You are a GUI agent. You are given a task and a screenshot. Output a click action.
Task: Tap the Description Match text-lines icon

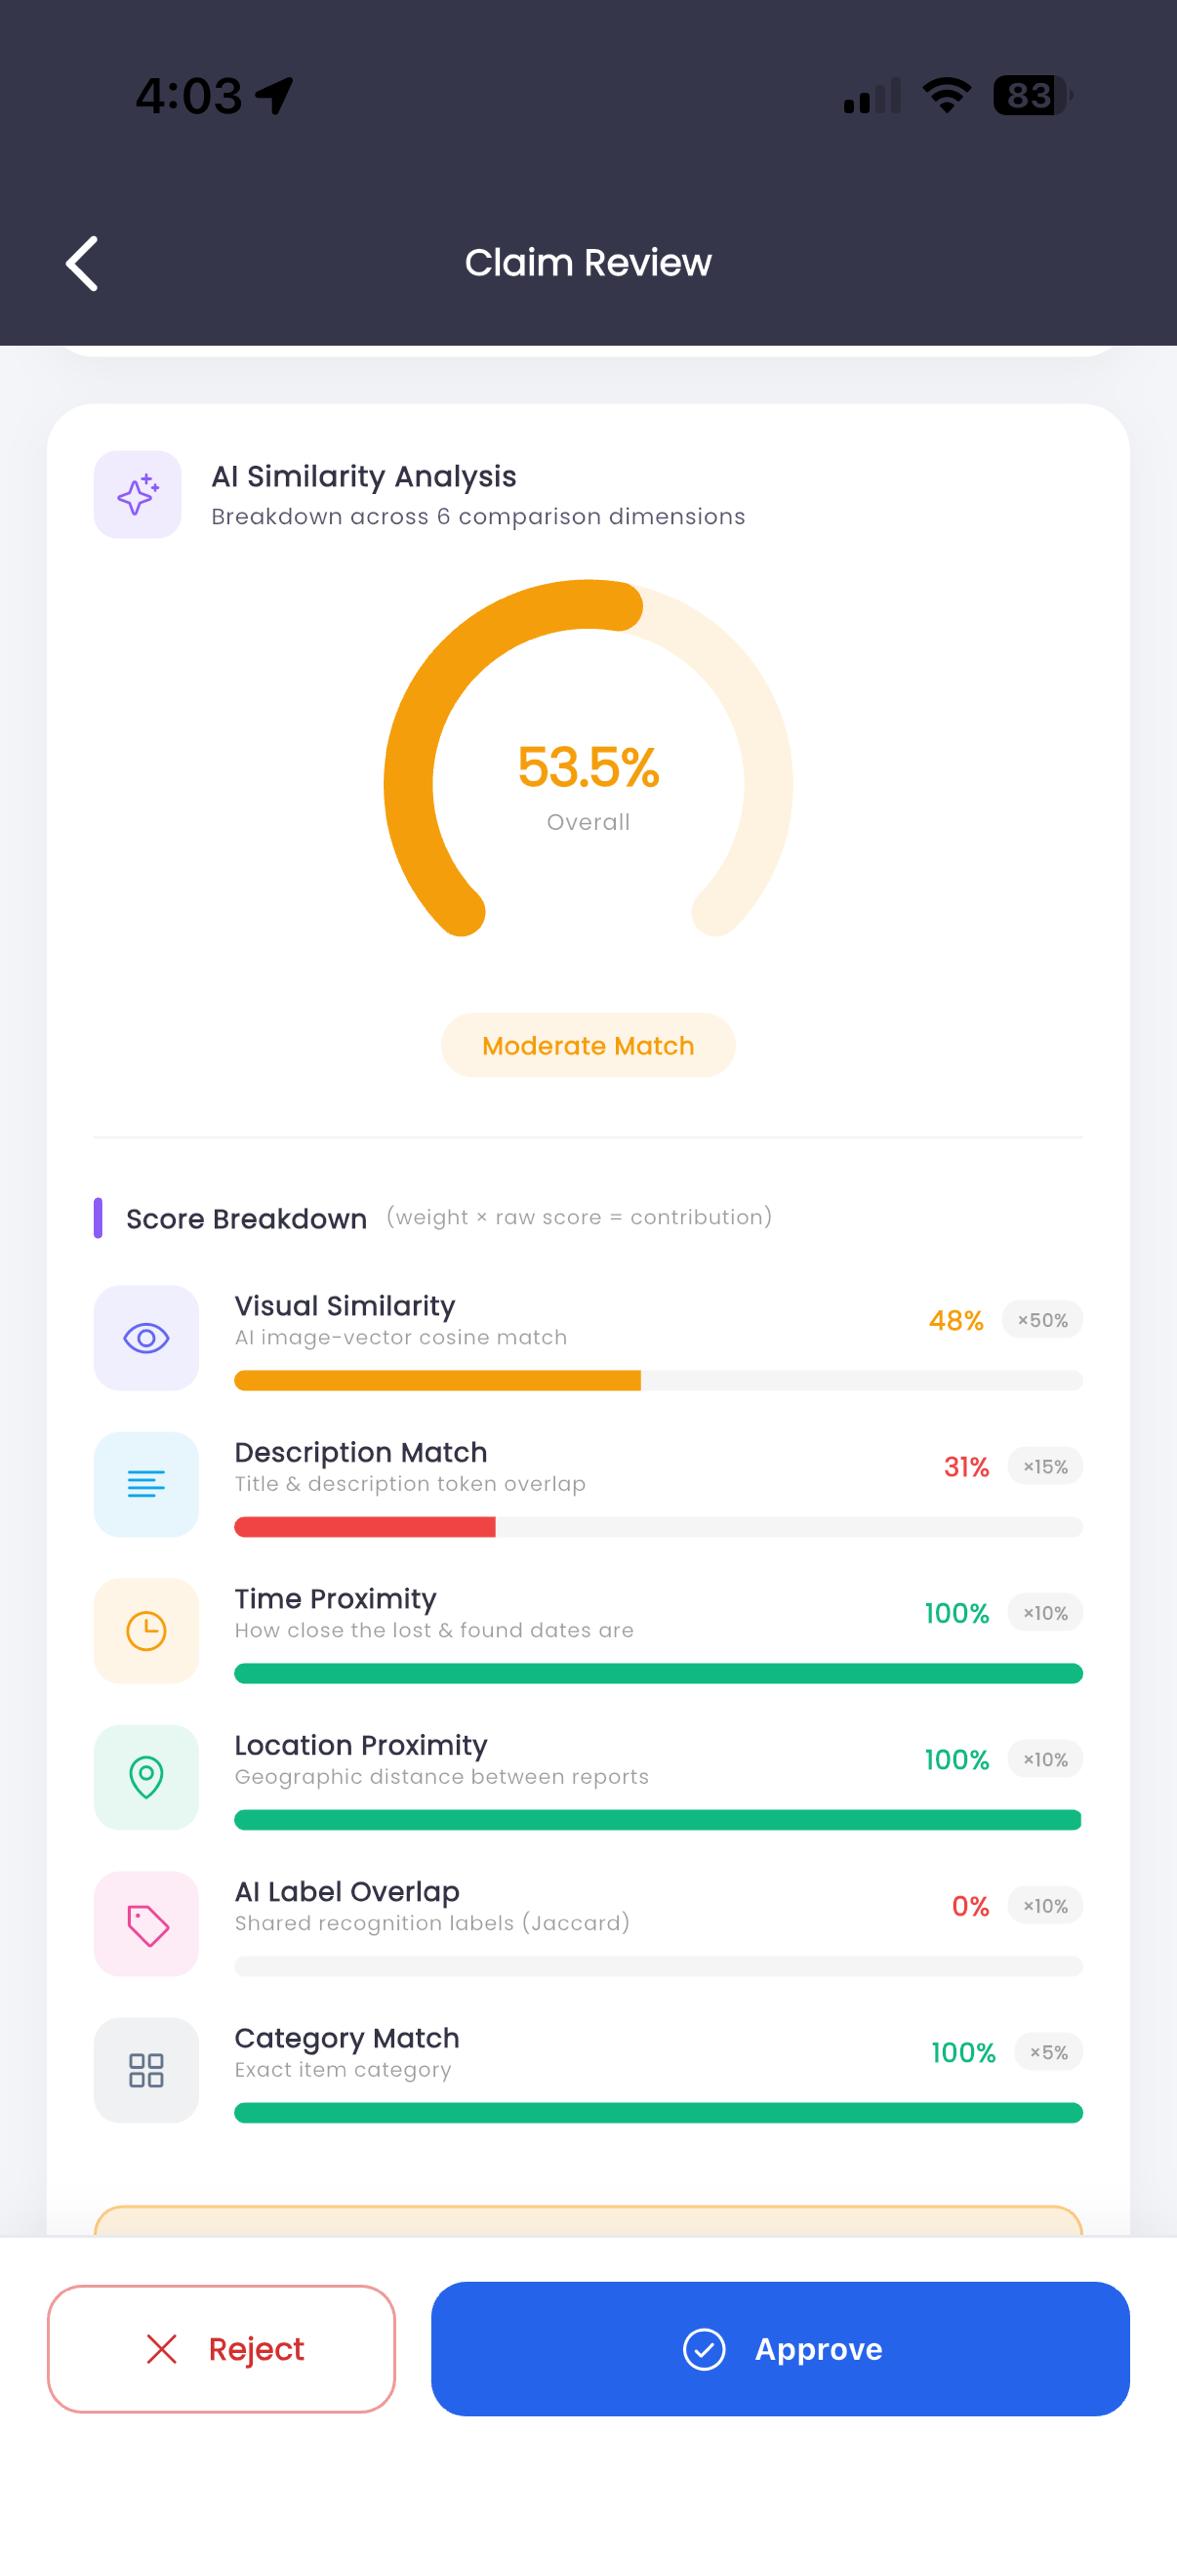[146, 1484]
